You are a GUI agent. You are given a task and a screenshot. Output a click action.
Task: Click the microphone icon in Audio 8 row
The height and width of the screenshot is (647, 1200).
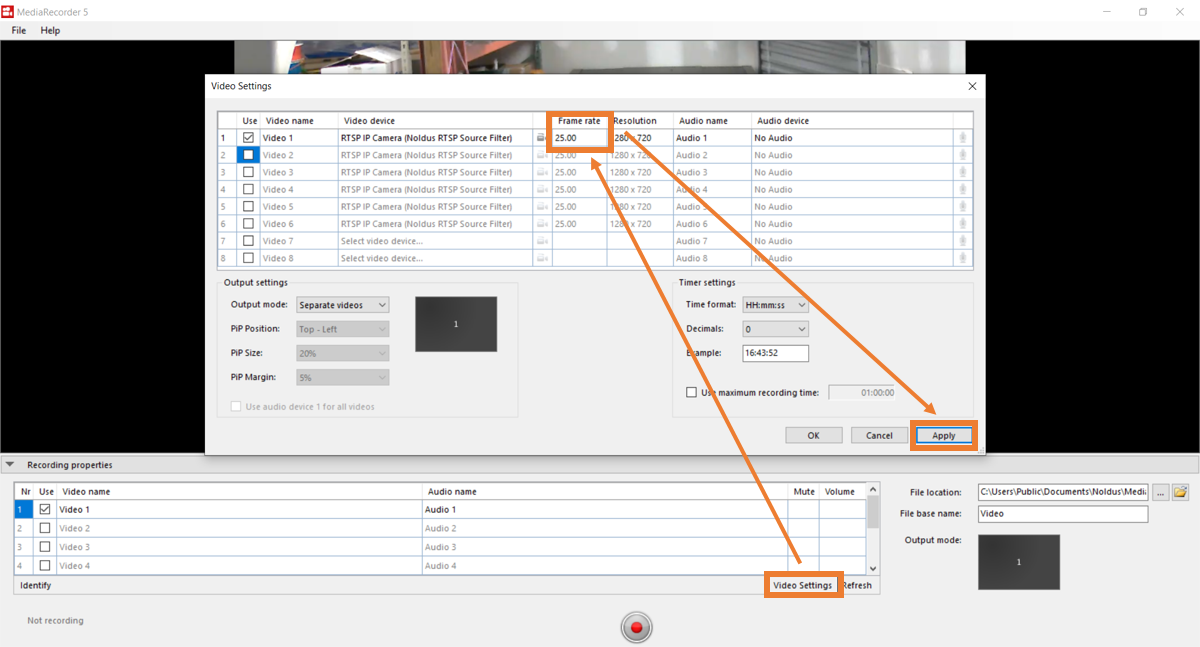(x=963, y=258)
